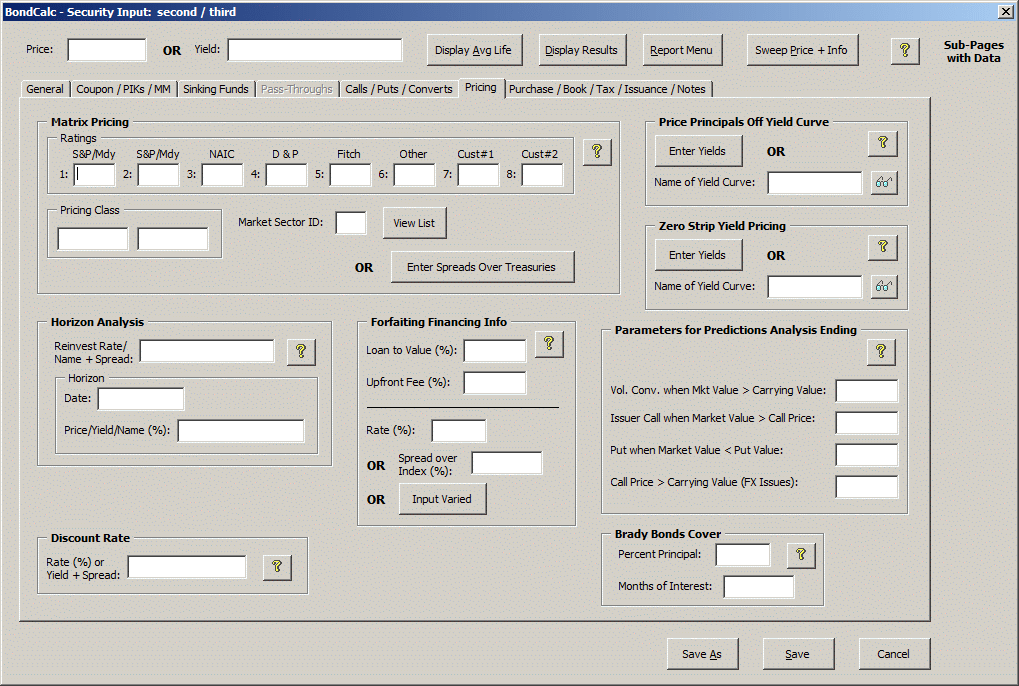The image size is (1019, 686).
Task: Open help for Matrix Pricing ratings
Action: [597, 151]
